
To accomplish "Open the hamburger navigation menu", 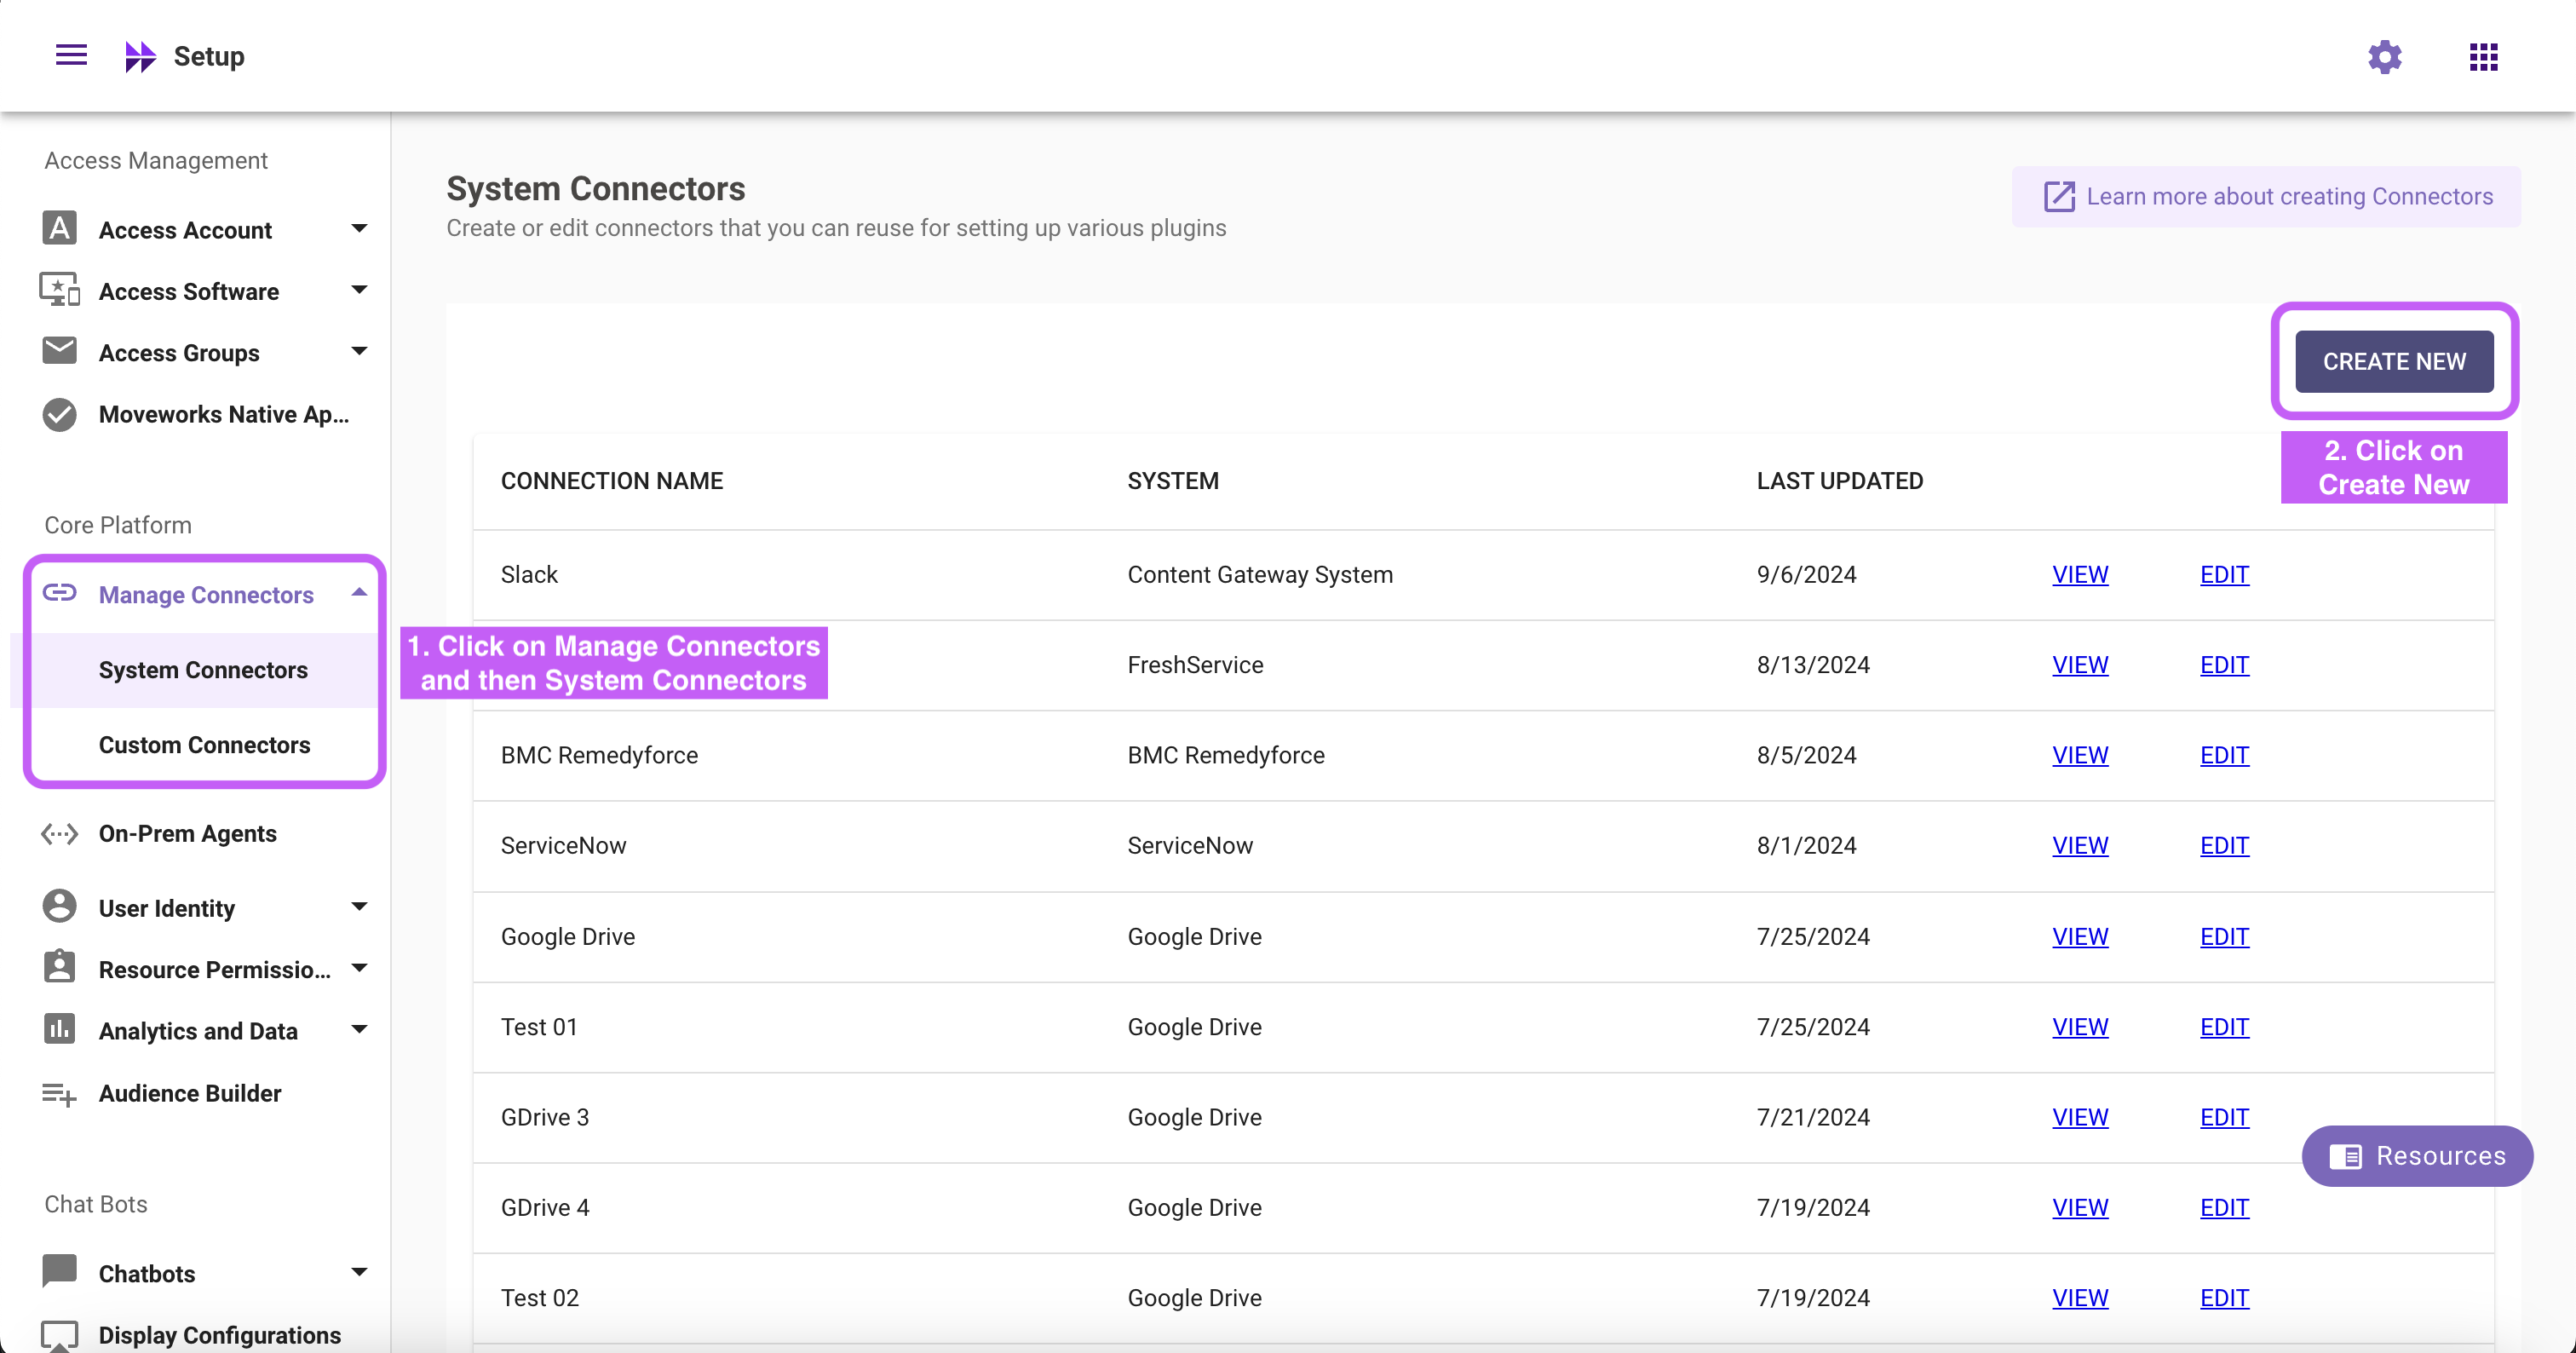I will point(71,55).
